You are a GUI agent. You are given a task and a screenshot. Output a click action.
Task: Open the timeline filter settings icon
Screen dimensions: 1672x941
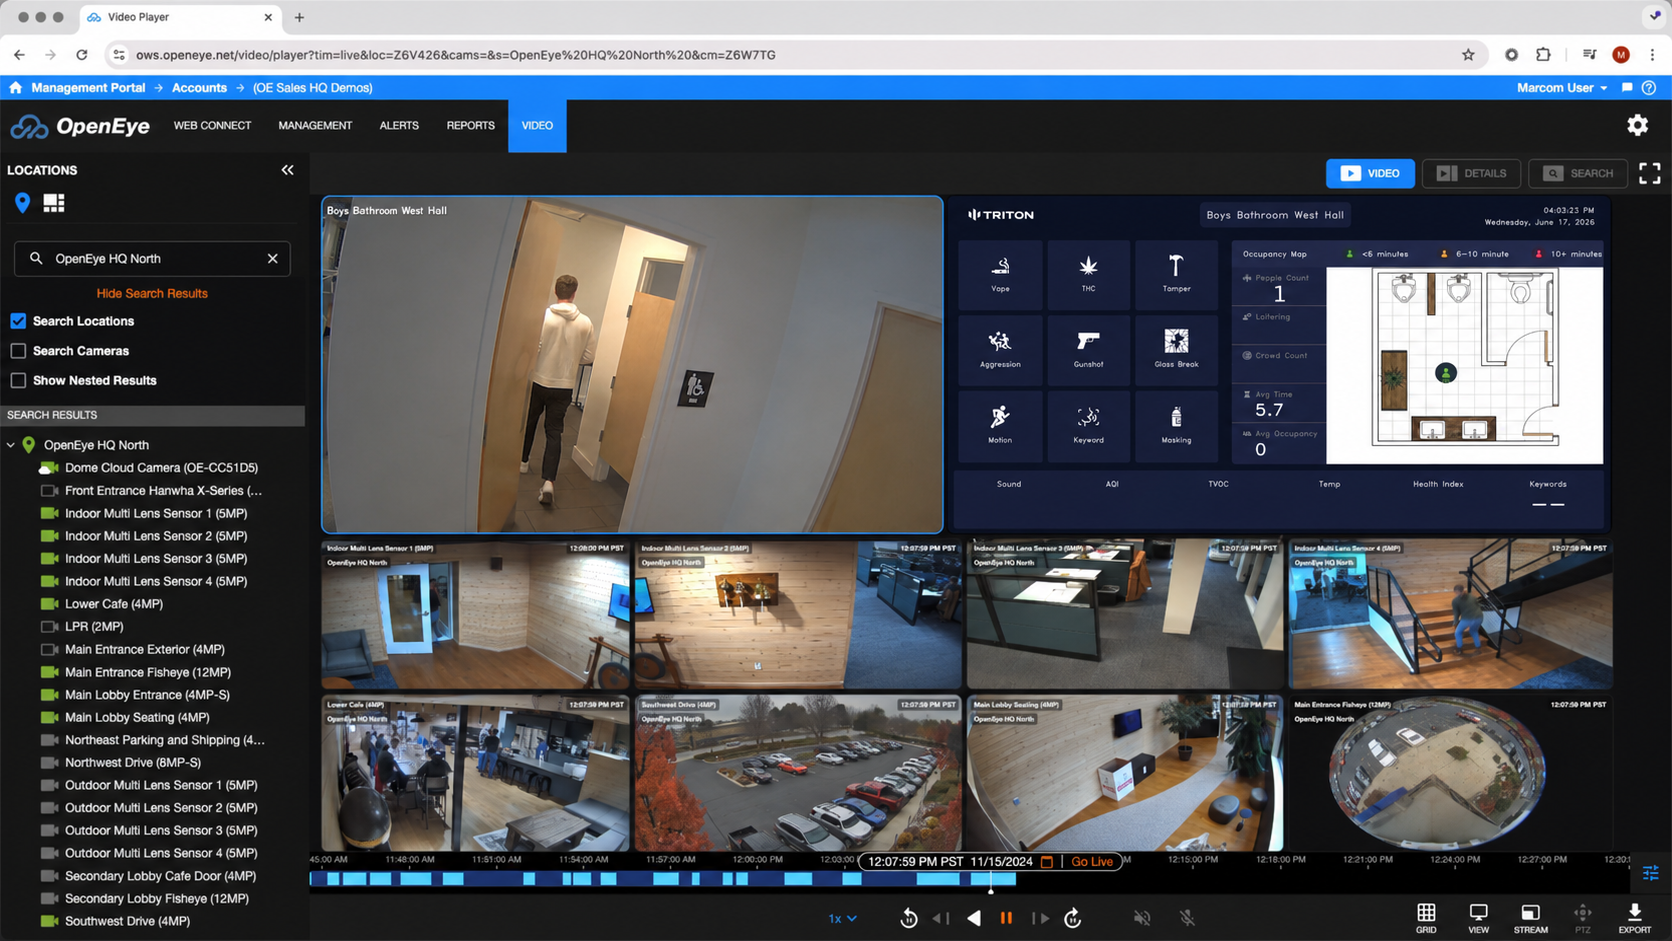pos(1650,873)
